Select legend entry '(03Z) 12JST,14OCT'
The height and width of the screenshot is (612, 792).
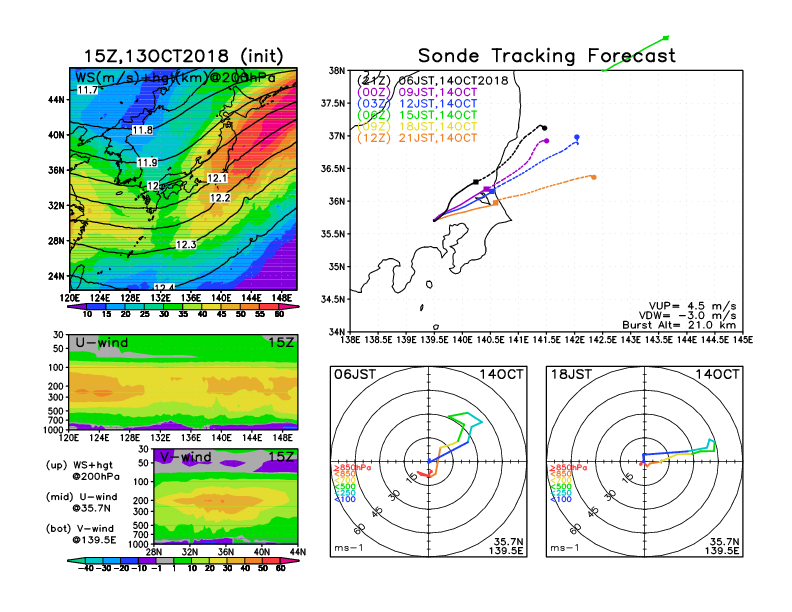(x=417, y=104)
